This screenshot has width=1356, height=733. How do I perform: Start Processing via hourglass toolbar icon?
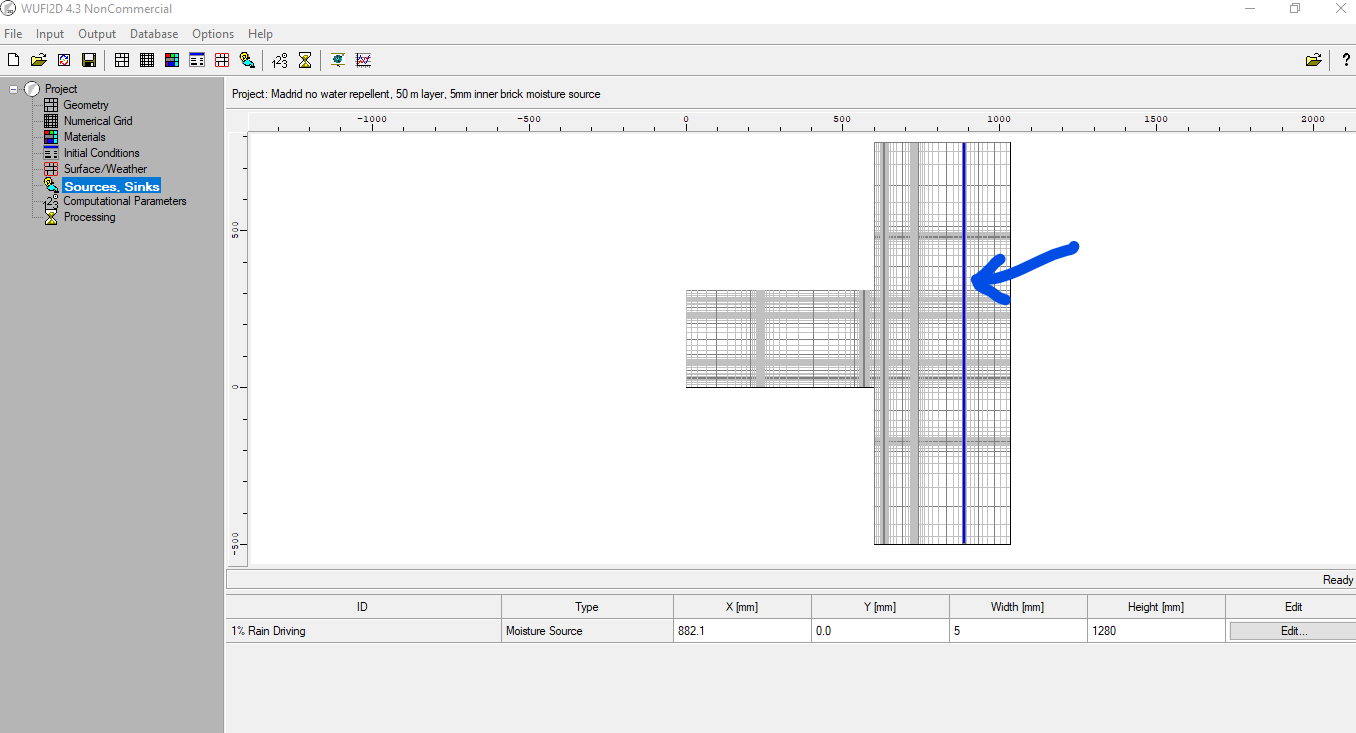305,60
